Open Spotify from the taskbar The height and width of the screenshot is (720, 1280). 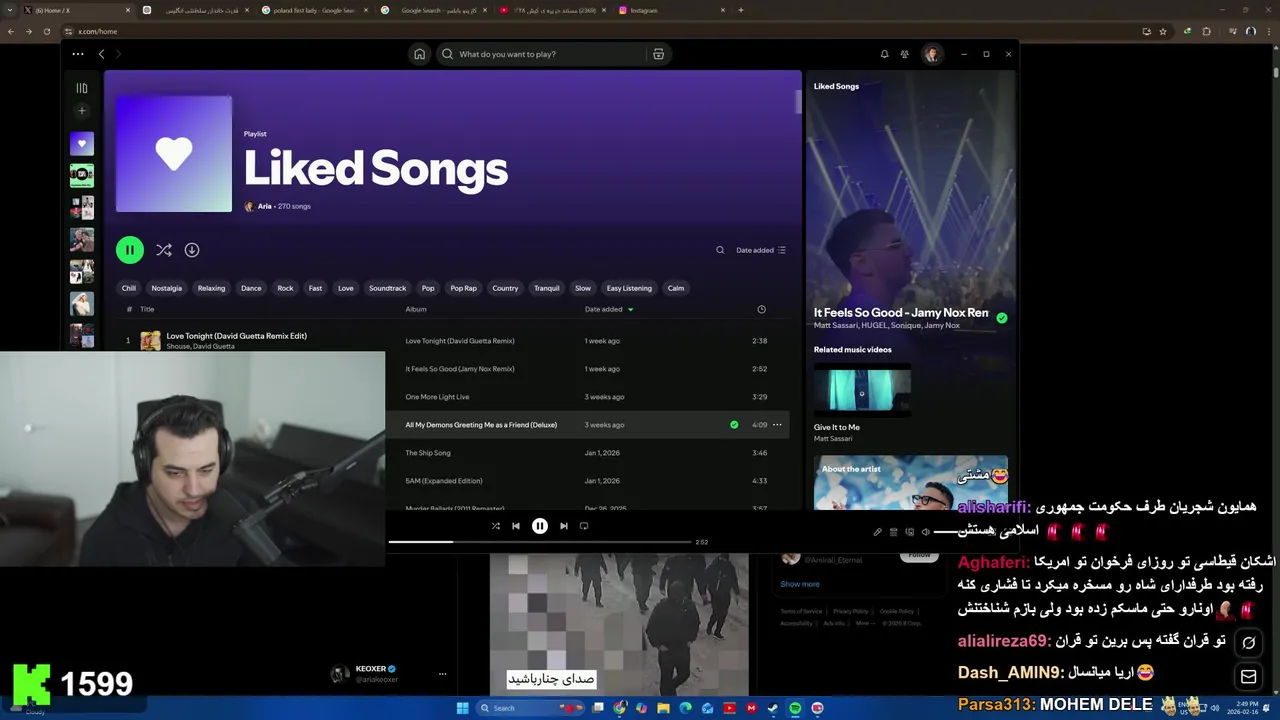(x=795, y=708)
